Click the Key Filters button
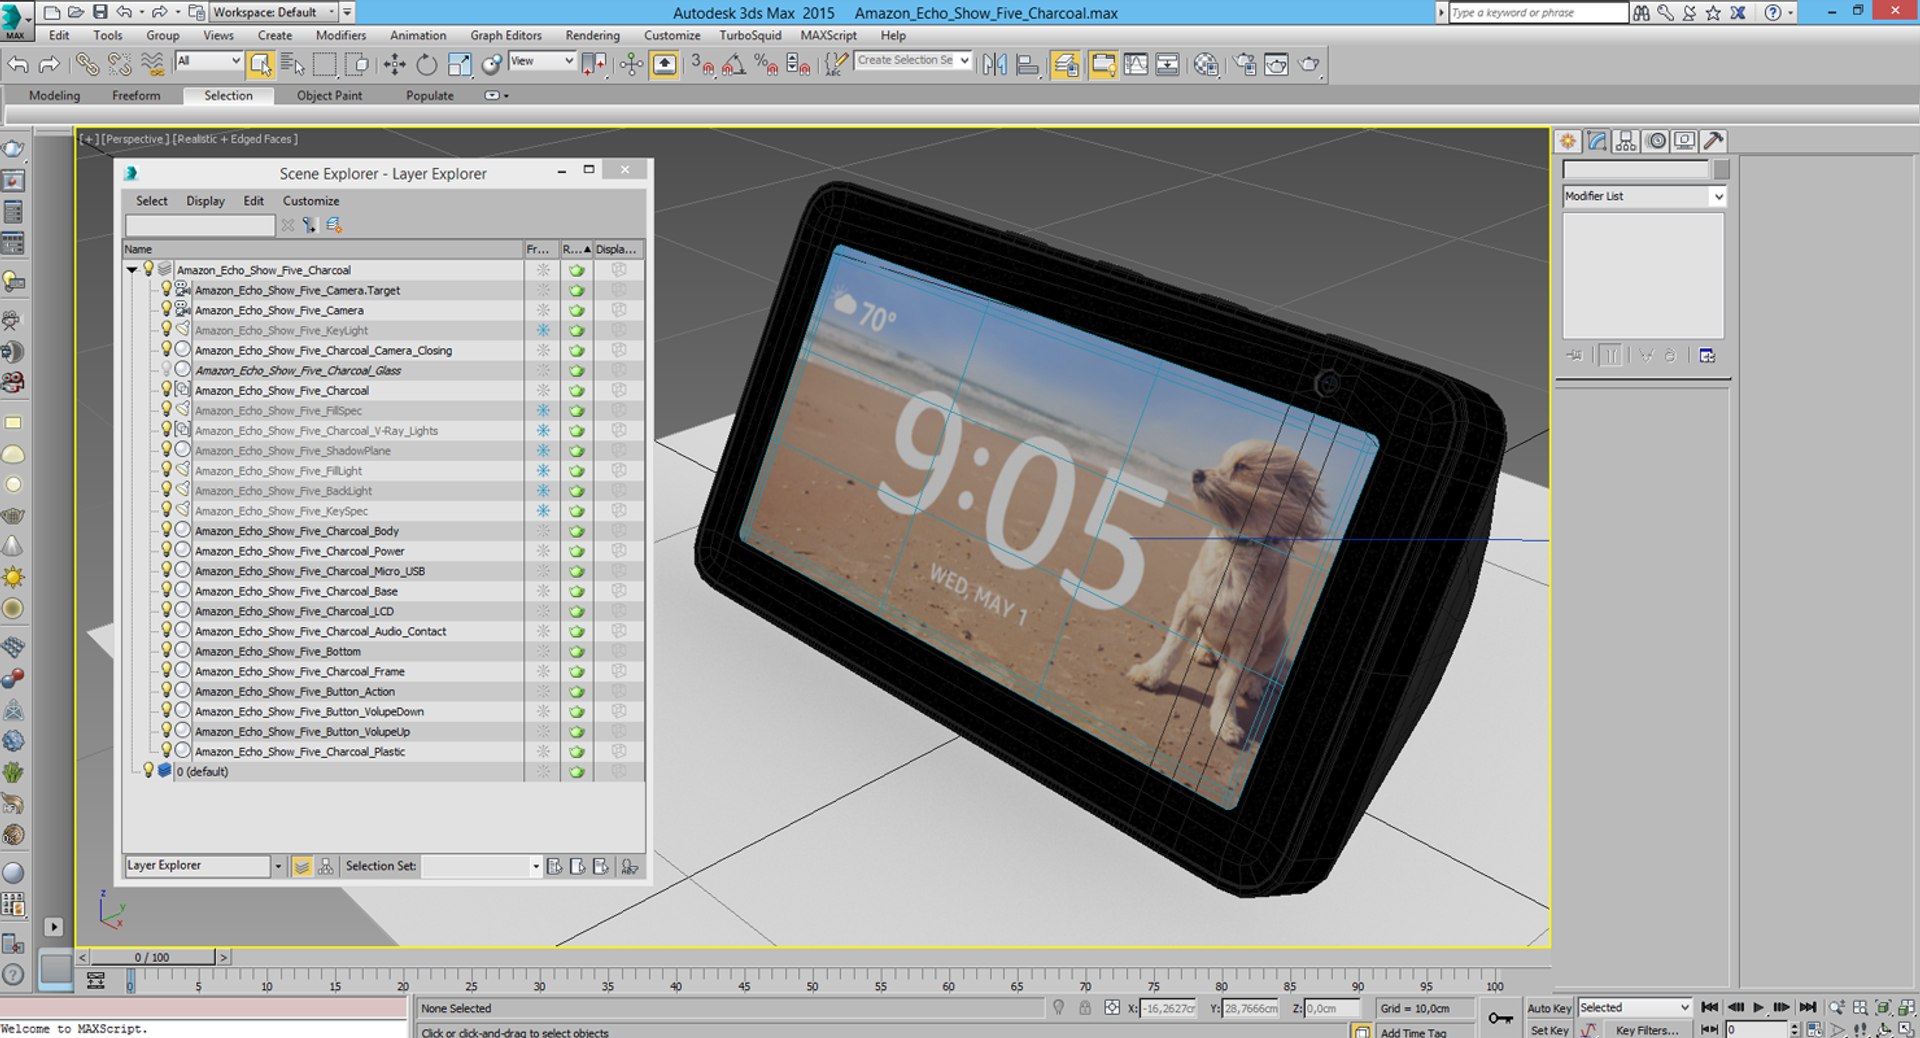This screenshot has width=1920, height=1038. point(1647,1030)
